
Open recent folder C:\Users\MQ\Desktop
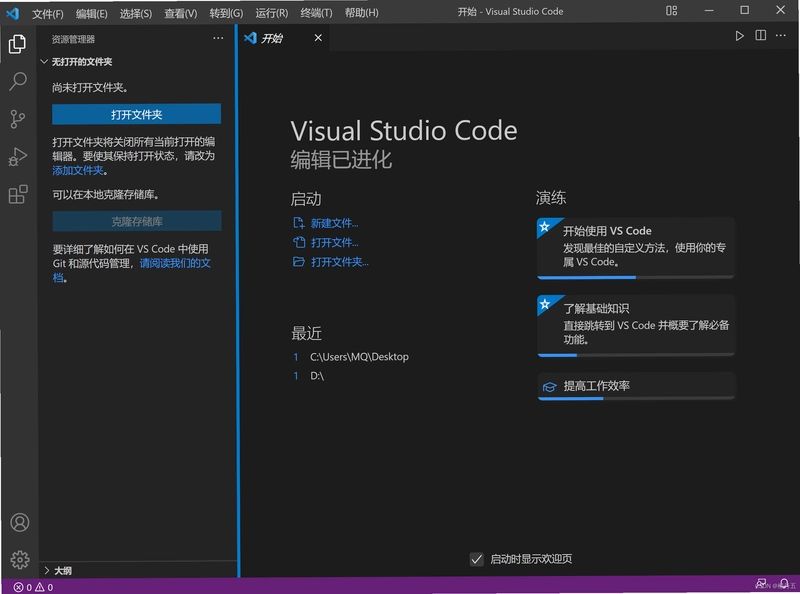pyautogui.click(x=359, y=357)
